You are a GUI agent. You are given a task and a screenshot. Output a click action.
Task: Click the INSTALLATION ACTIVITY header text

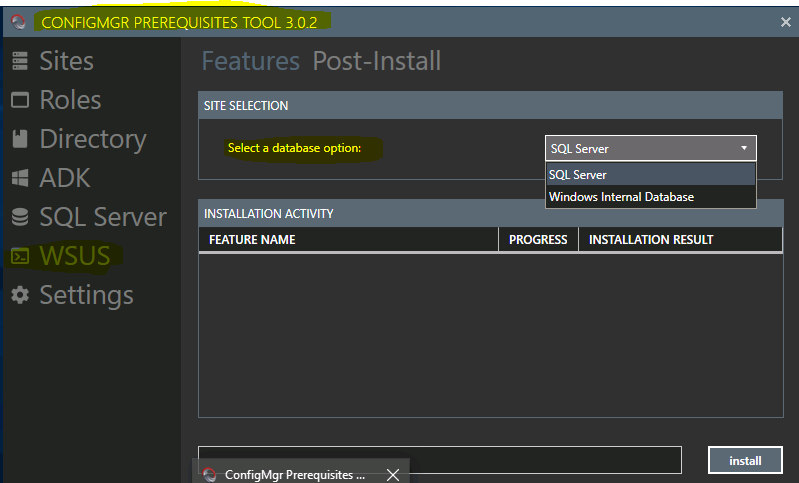269,214
